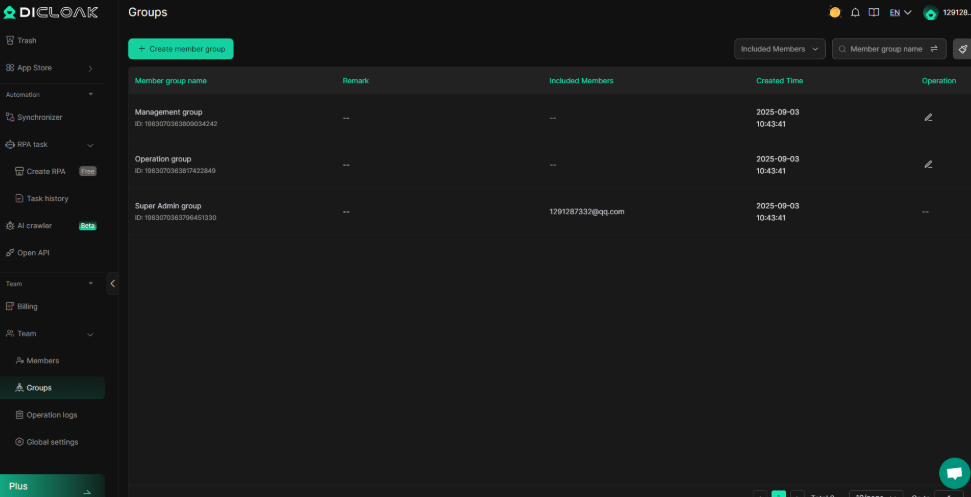
Task: Open Create RPA page
Action: [x=46, y=171]
